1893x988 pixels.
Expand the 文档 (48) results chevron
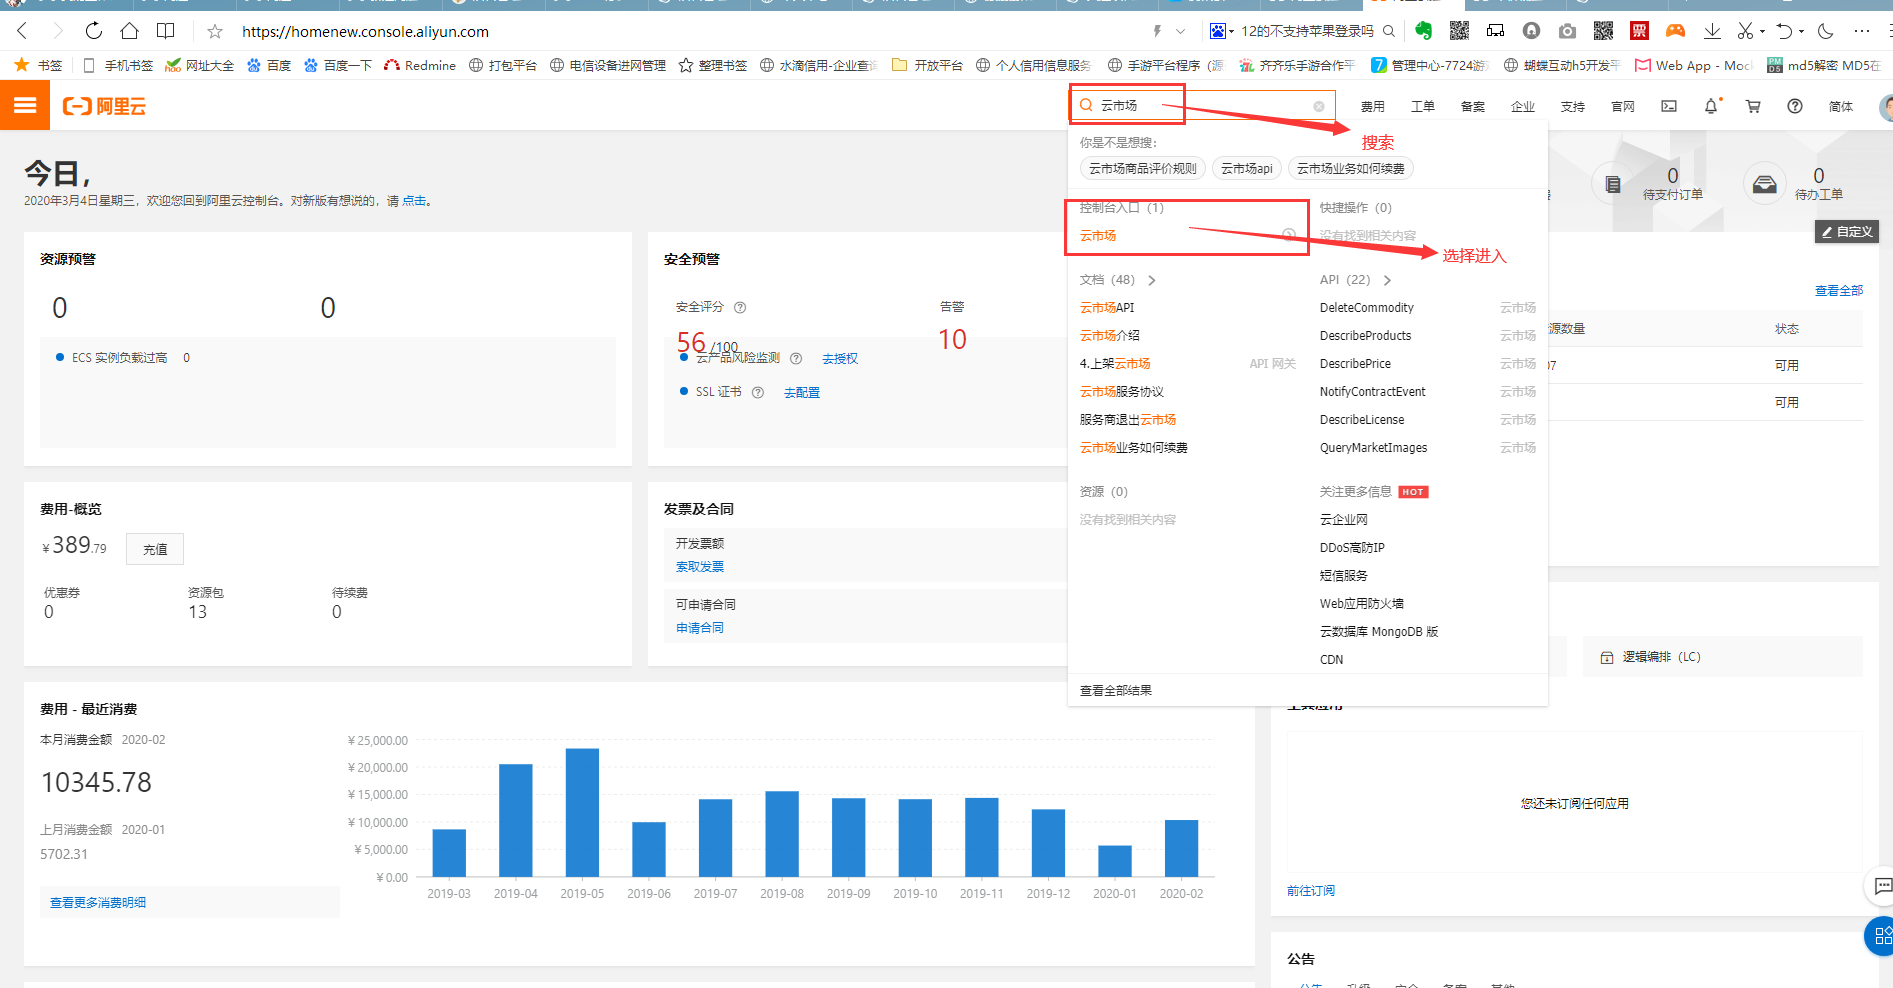[x=1152, y=280]
